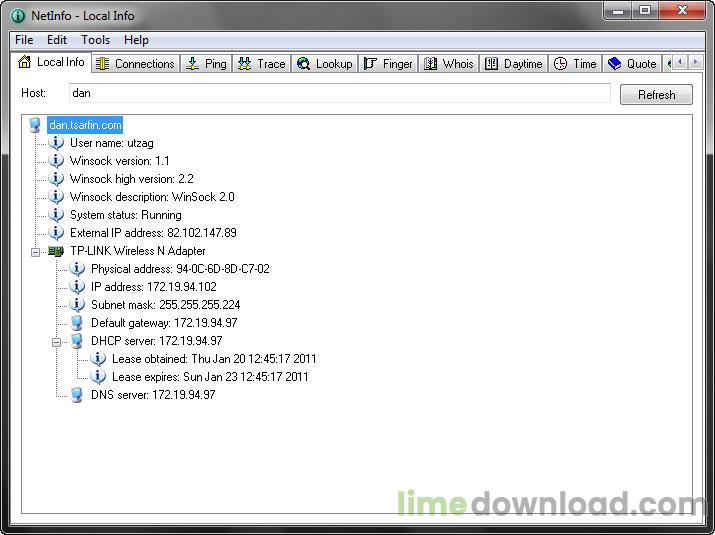Select the External IP address entry
The image size is (715, 535).
coord(152,233)
